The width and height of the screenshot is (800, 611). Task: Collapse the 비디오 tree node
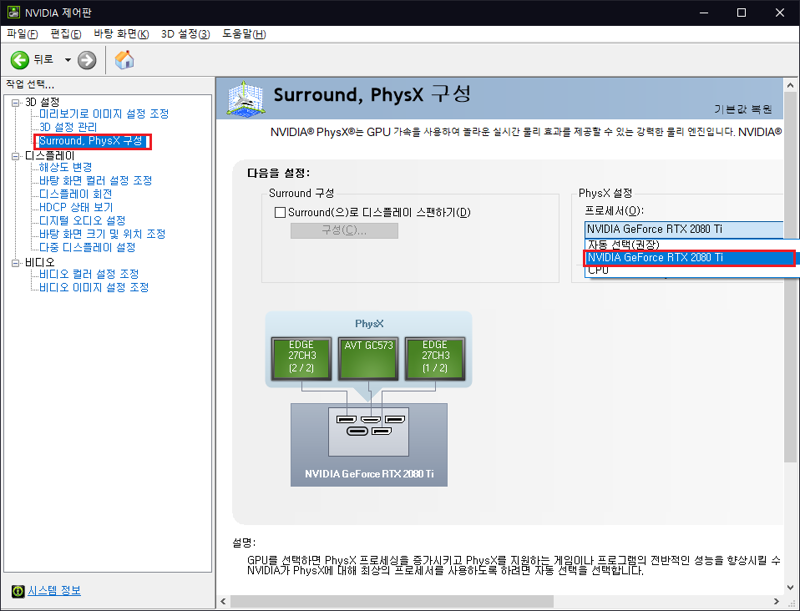(15, 263)
